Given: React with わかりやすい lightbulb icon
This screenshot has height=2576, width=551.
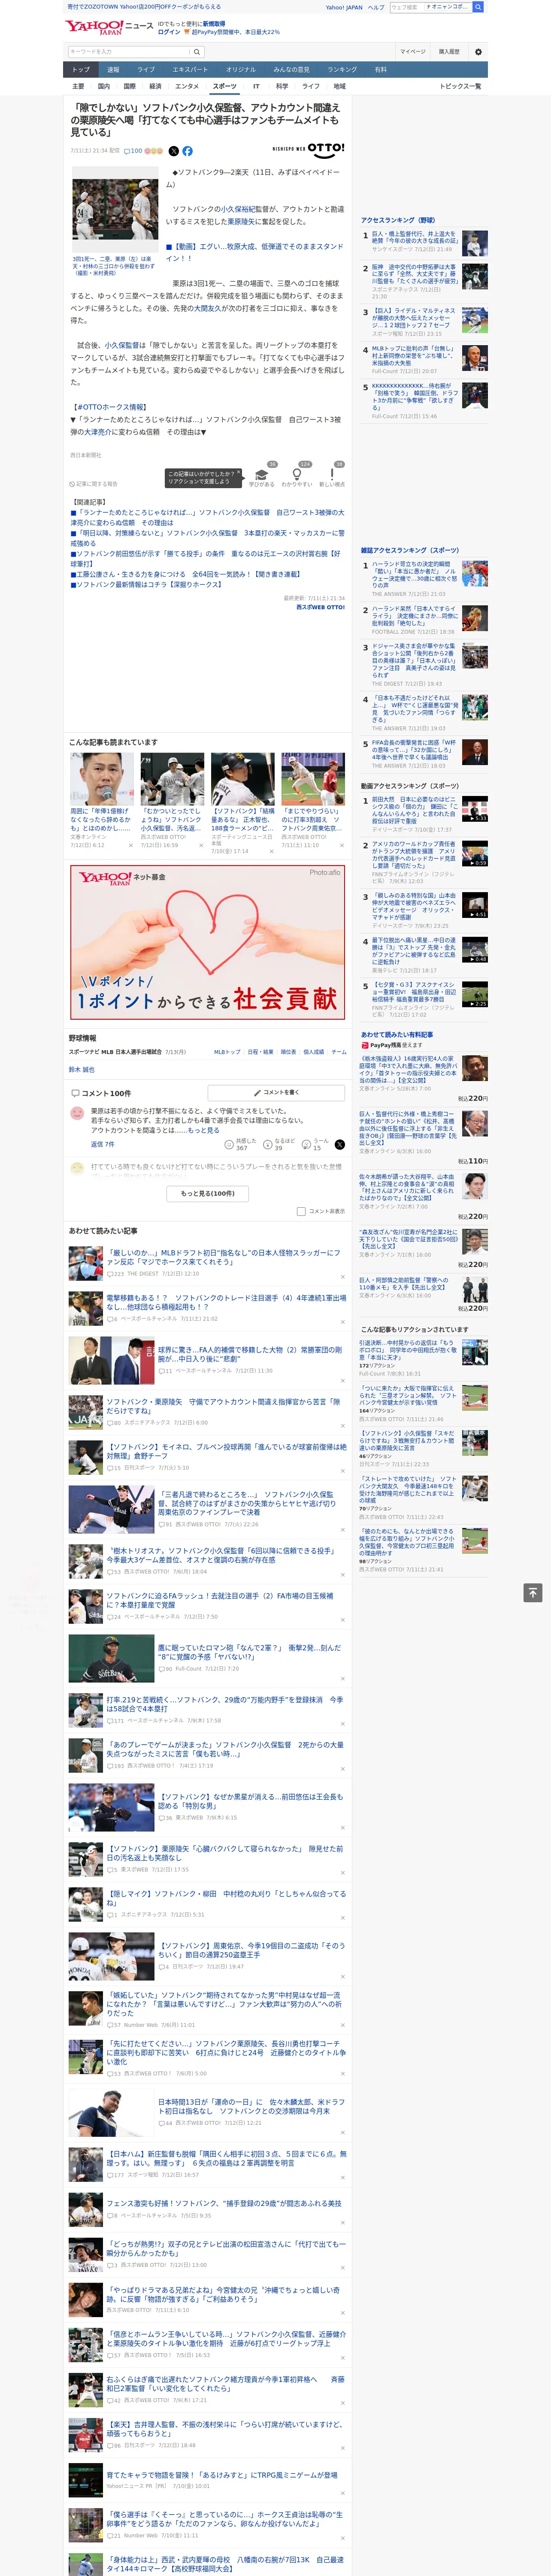Looking at the screenshot, I should tap(296, 475).
